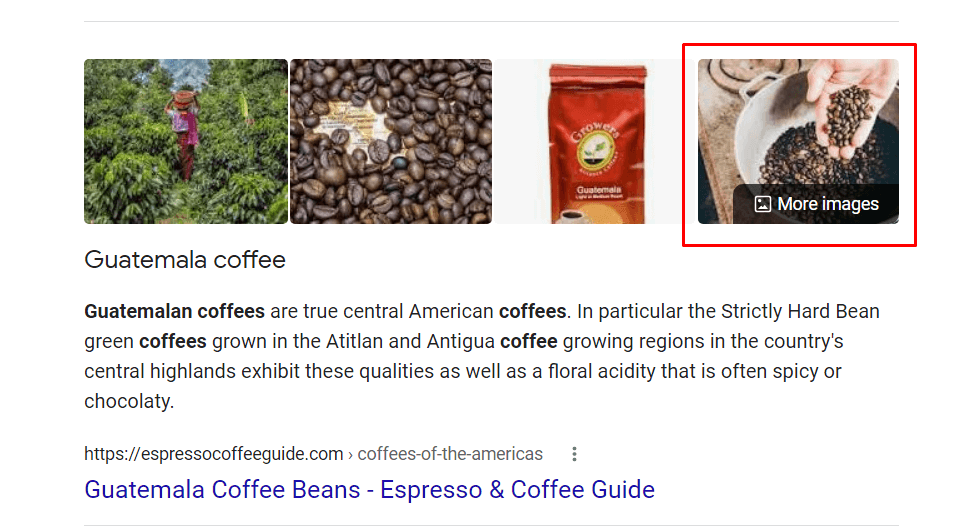Open the red Guatemala coffee bag thumbnail
959x528 pixels.
click(595, 141)
